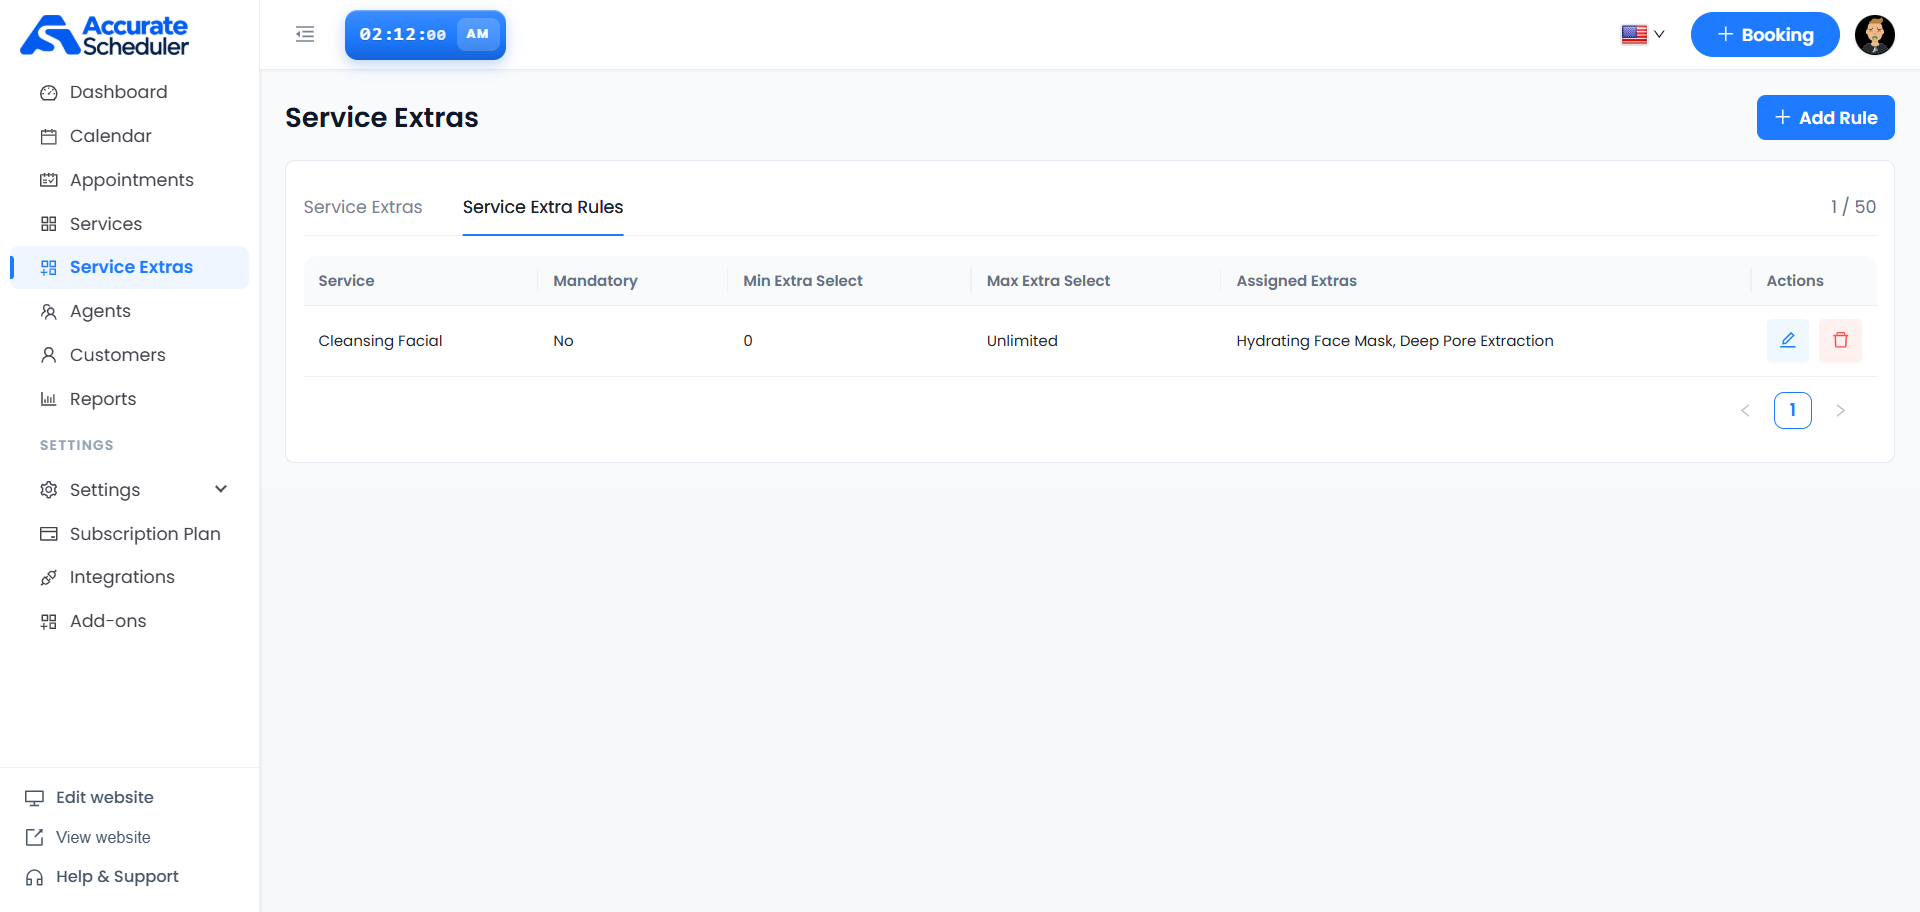1920x912 pixels.
Task: Select the Service Extra Rules tab
Action: pyautogui.click(x=543, y=207)
